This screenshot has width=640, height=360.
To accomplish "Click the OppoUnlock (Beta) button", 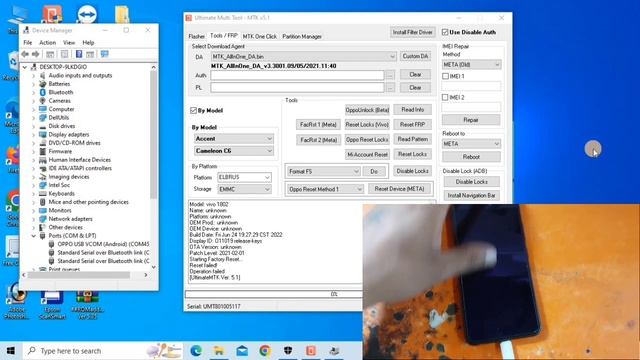I will 367,110.
